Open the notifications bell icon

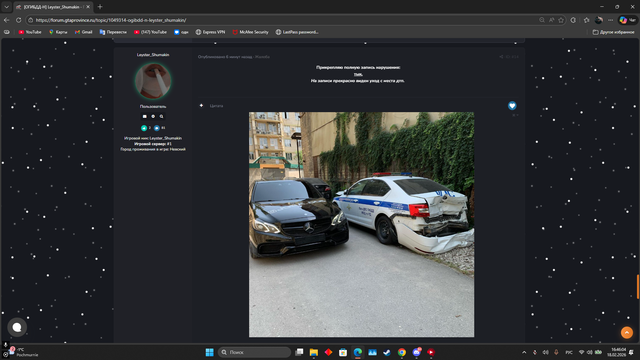tap(632, 352)
